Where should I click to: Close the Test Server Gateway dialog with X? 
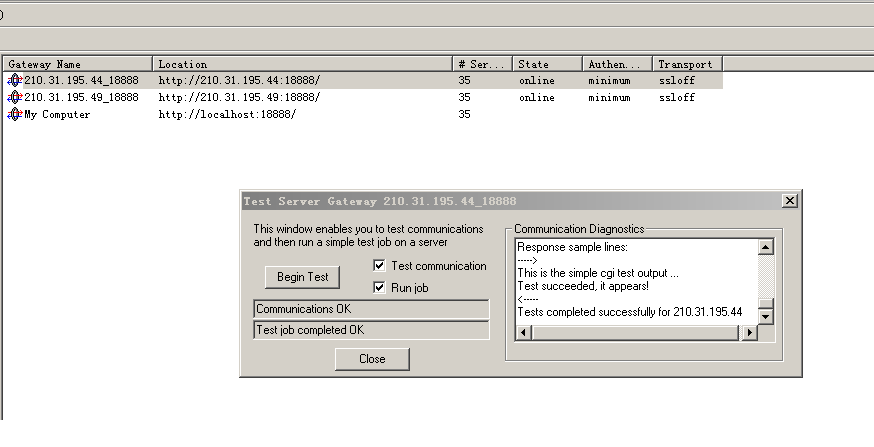coord(790,201)
